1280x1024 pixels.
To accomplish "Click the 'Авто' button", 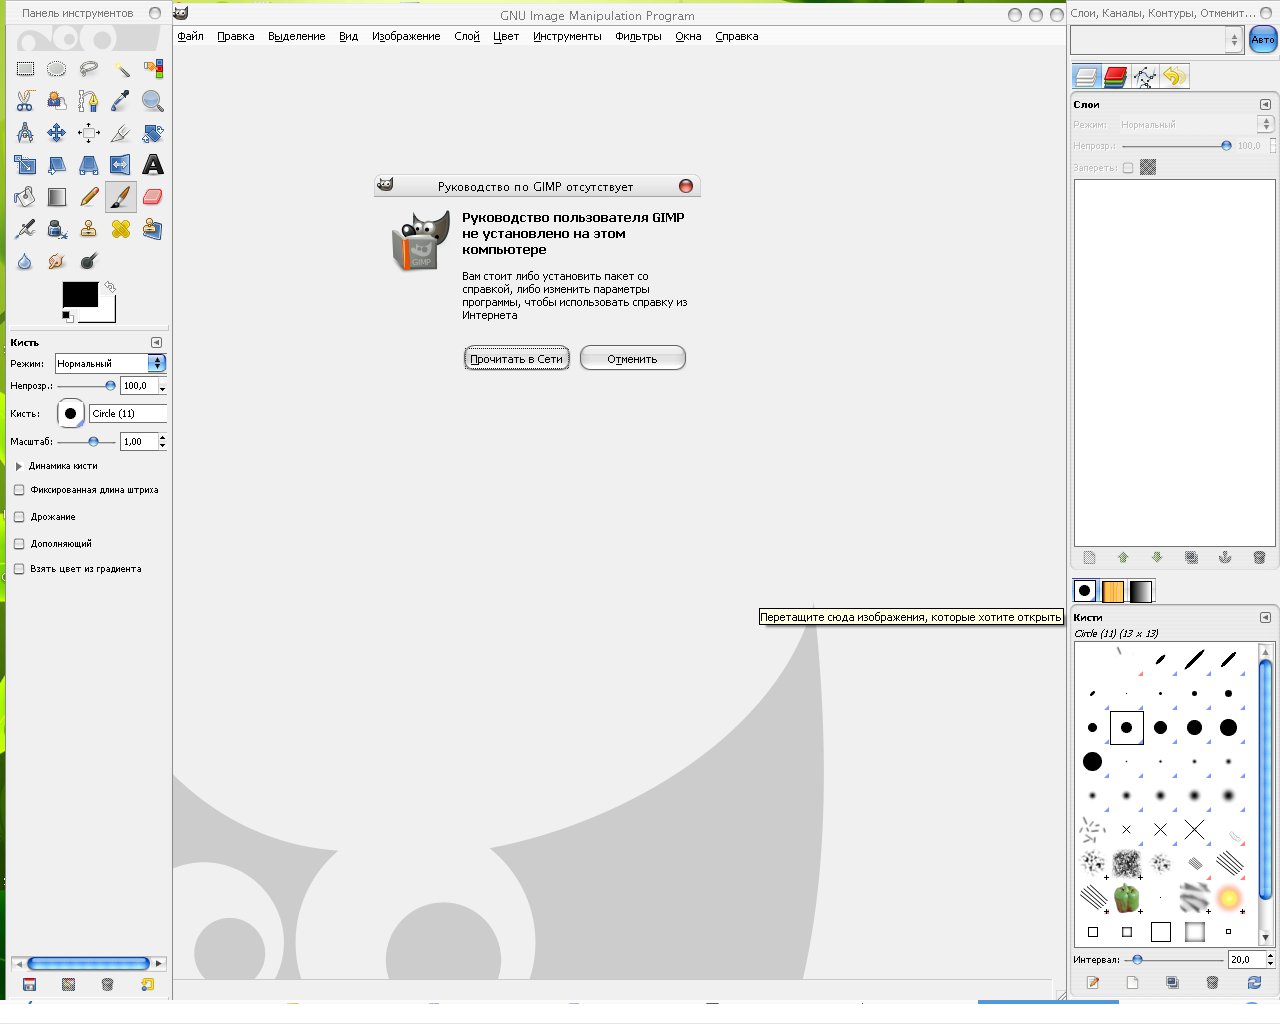I will point(1263,39).
